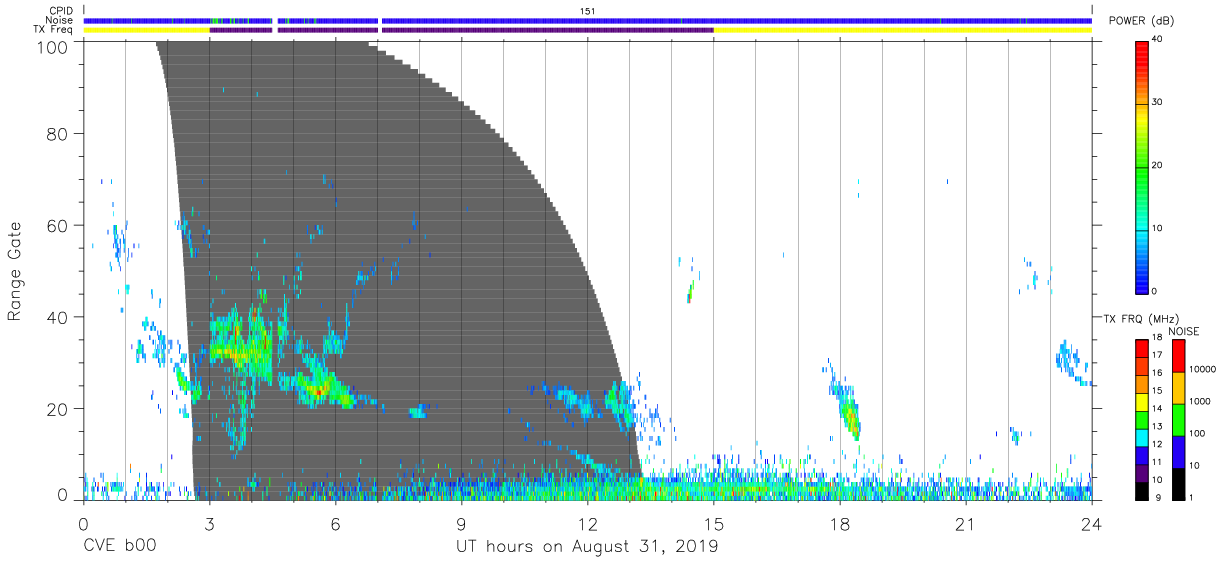The image size is (1228, 567).
Task: Click the 6 tick on the UT hours axis
Action: click(x=335, y=524)
